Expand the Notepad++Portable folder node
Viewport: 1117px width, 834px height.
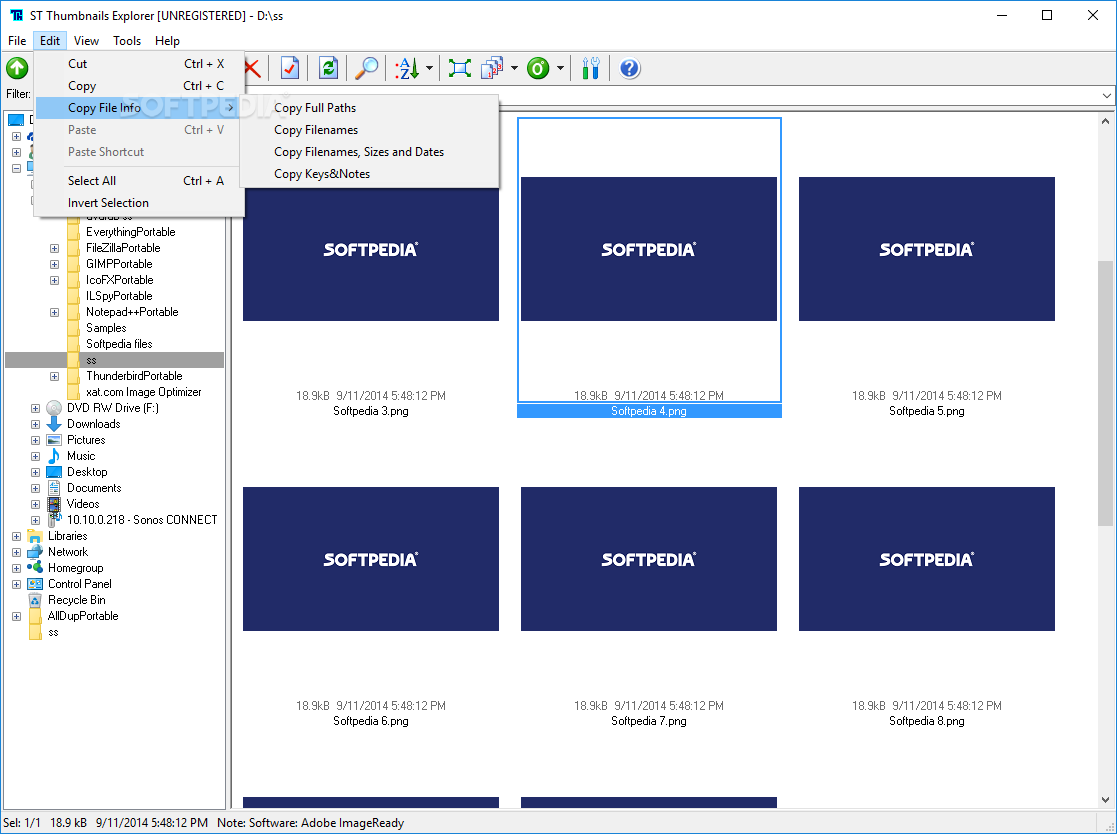click(54, 312)
